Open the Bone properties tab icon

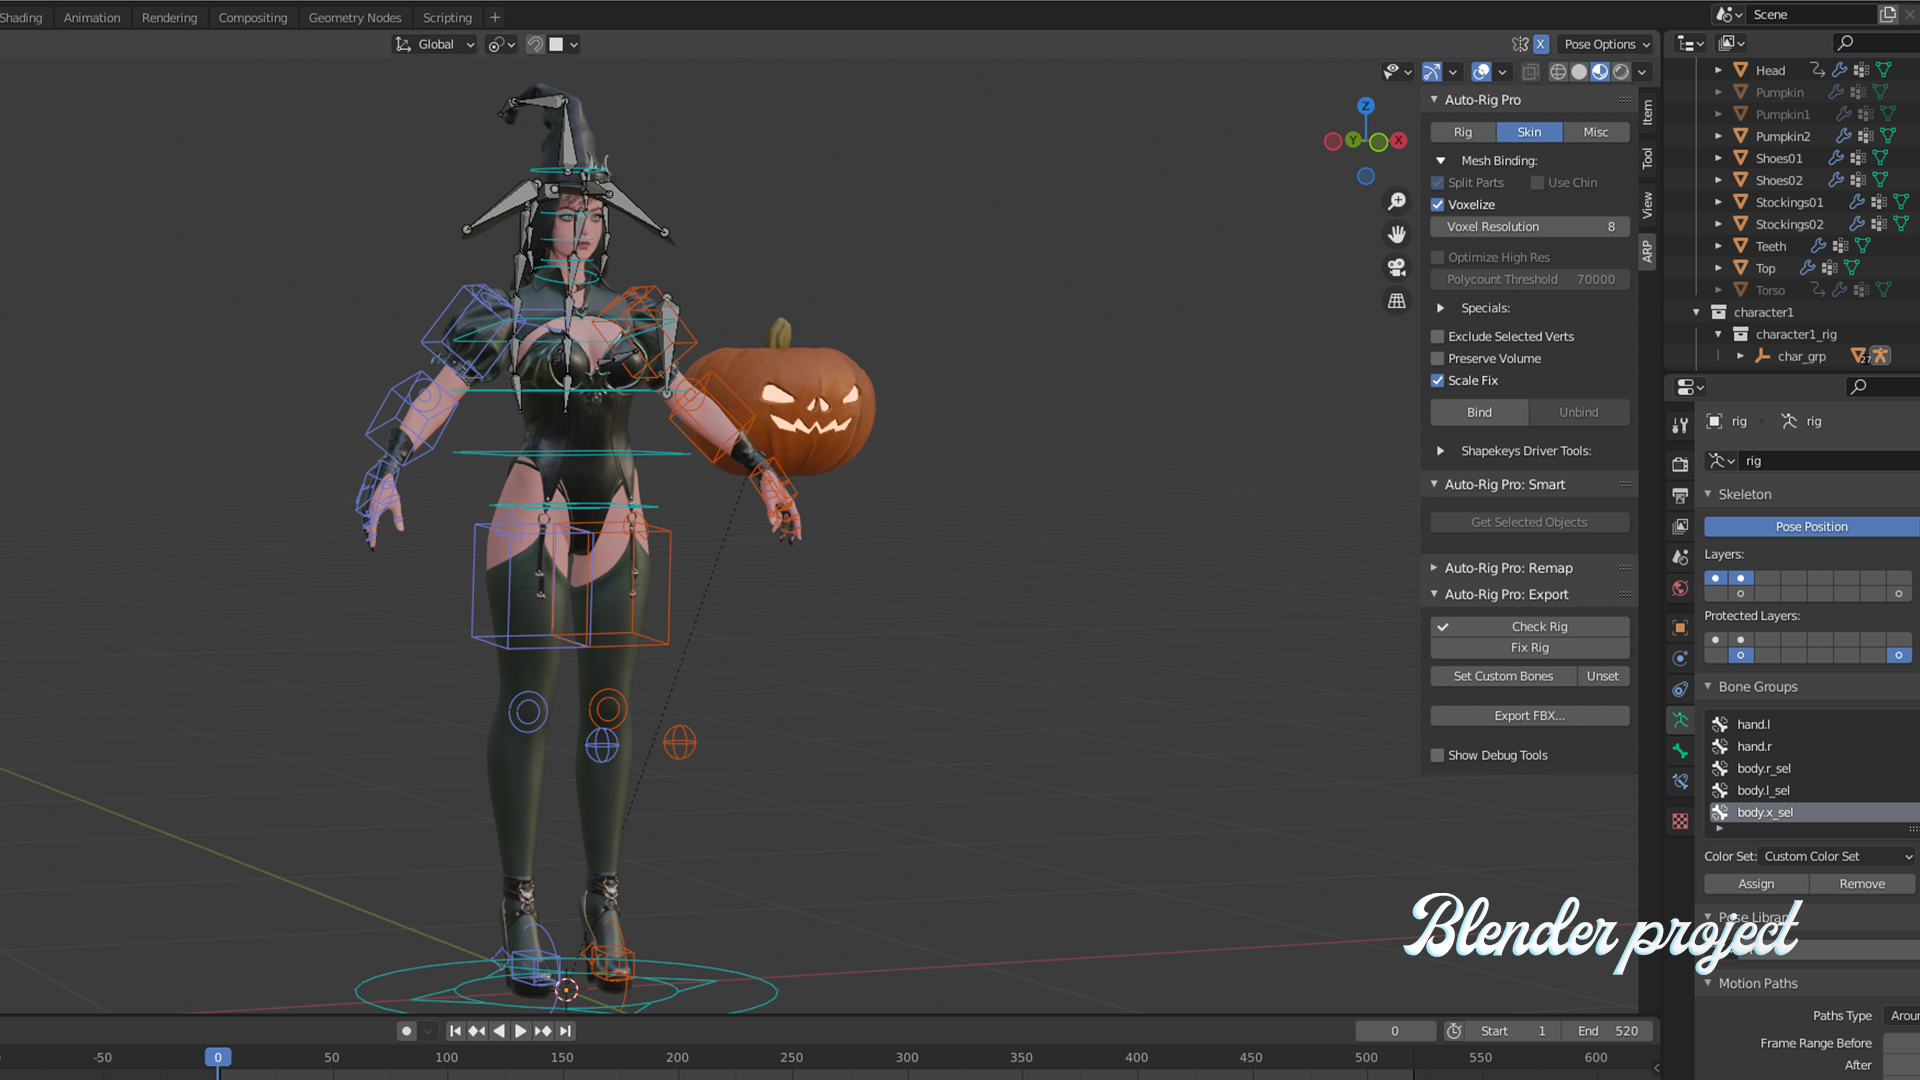pyautogui.click(x=1680, y=751)
